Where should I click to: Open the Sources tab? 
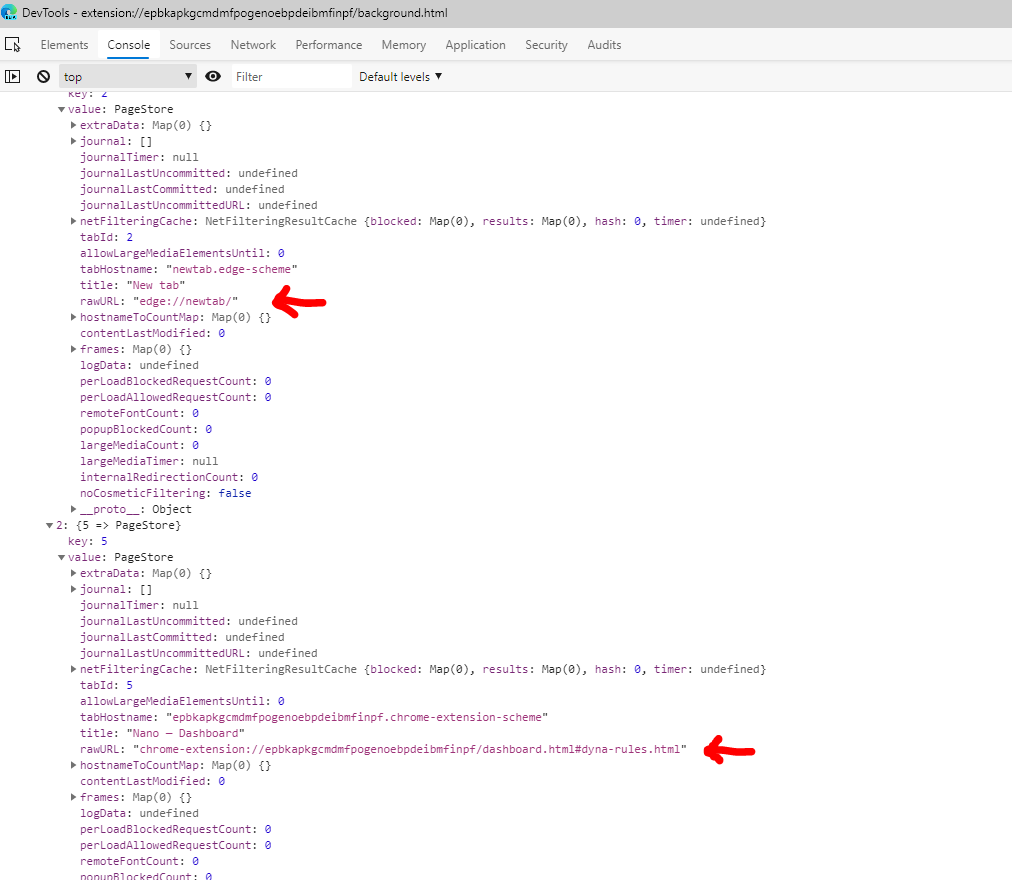click(189, 44)
